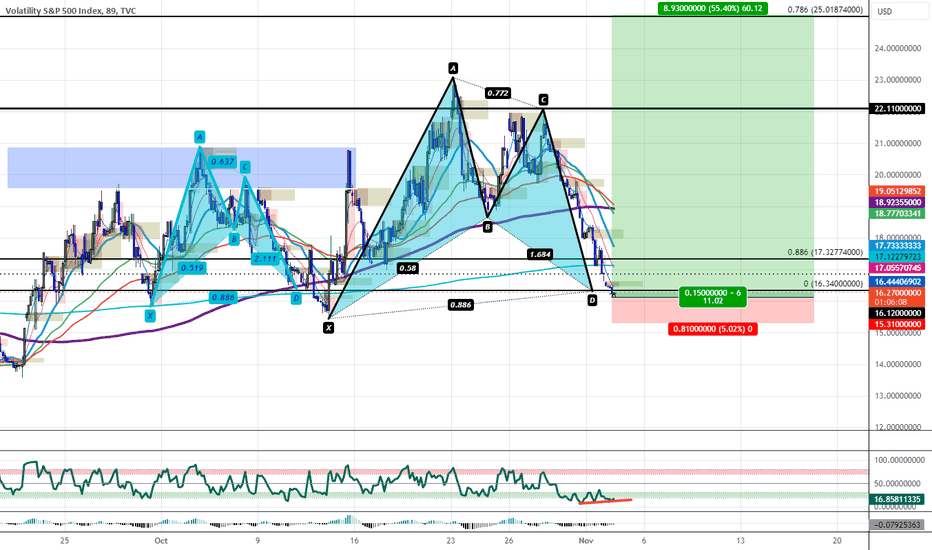Click the red 19.05129852 price tag

[898, 191]
